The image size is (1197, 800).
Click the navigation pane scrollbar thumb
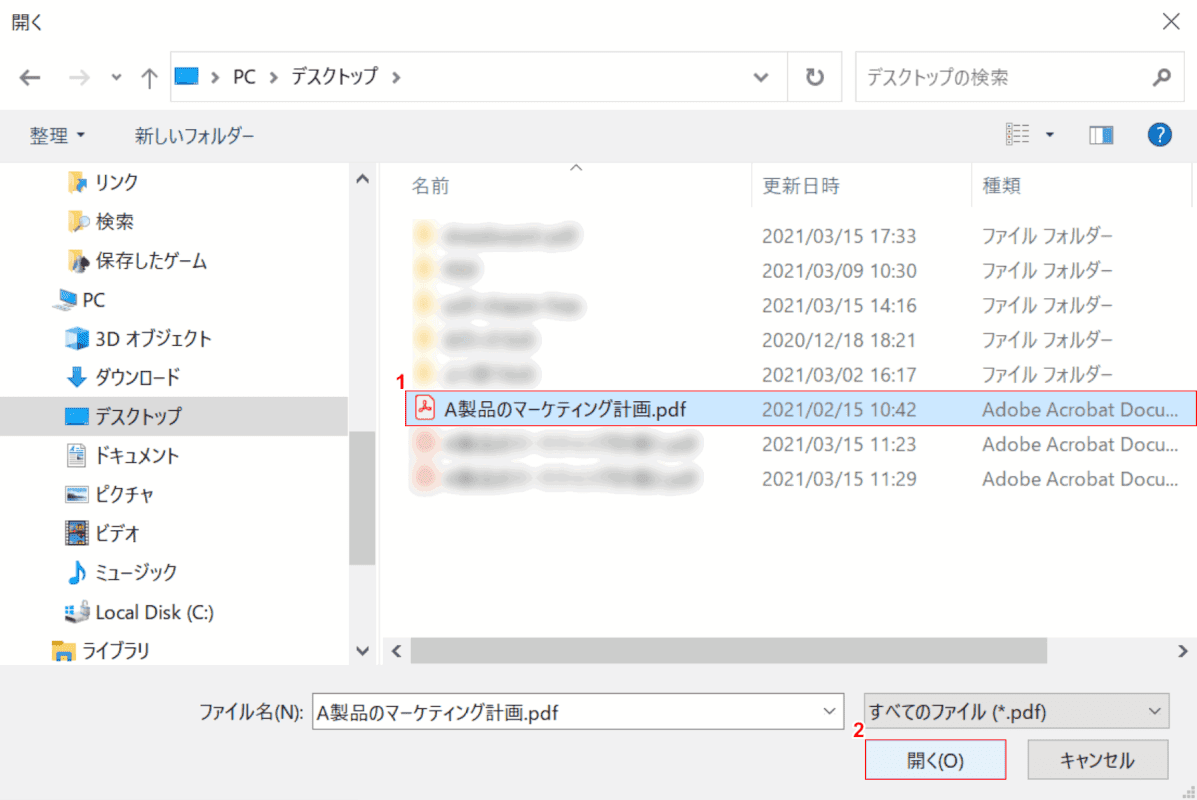(362, 498)
